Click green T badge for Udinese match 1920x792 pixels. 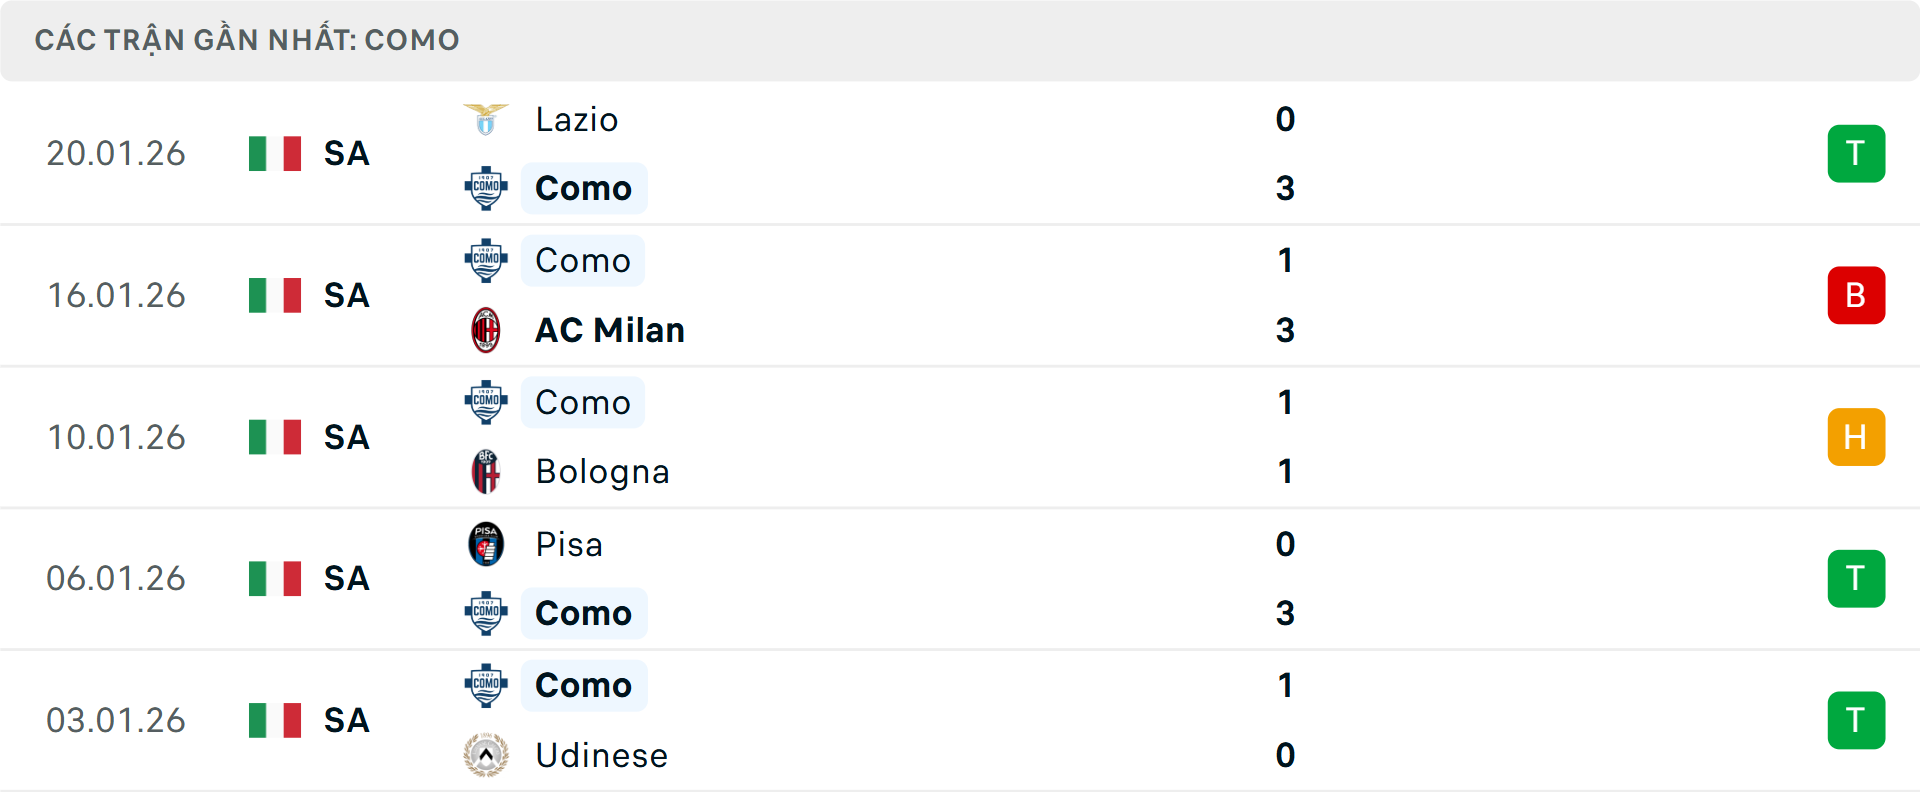[x=1856, y=720]
